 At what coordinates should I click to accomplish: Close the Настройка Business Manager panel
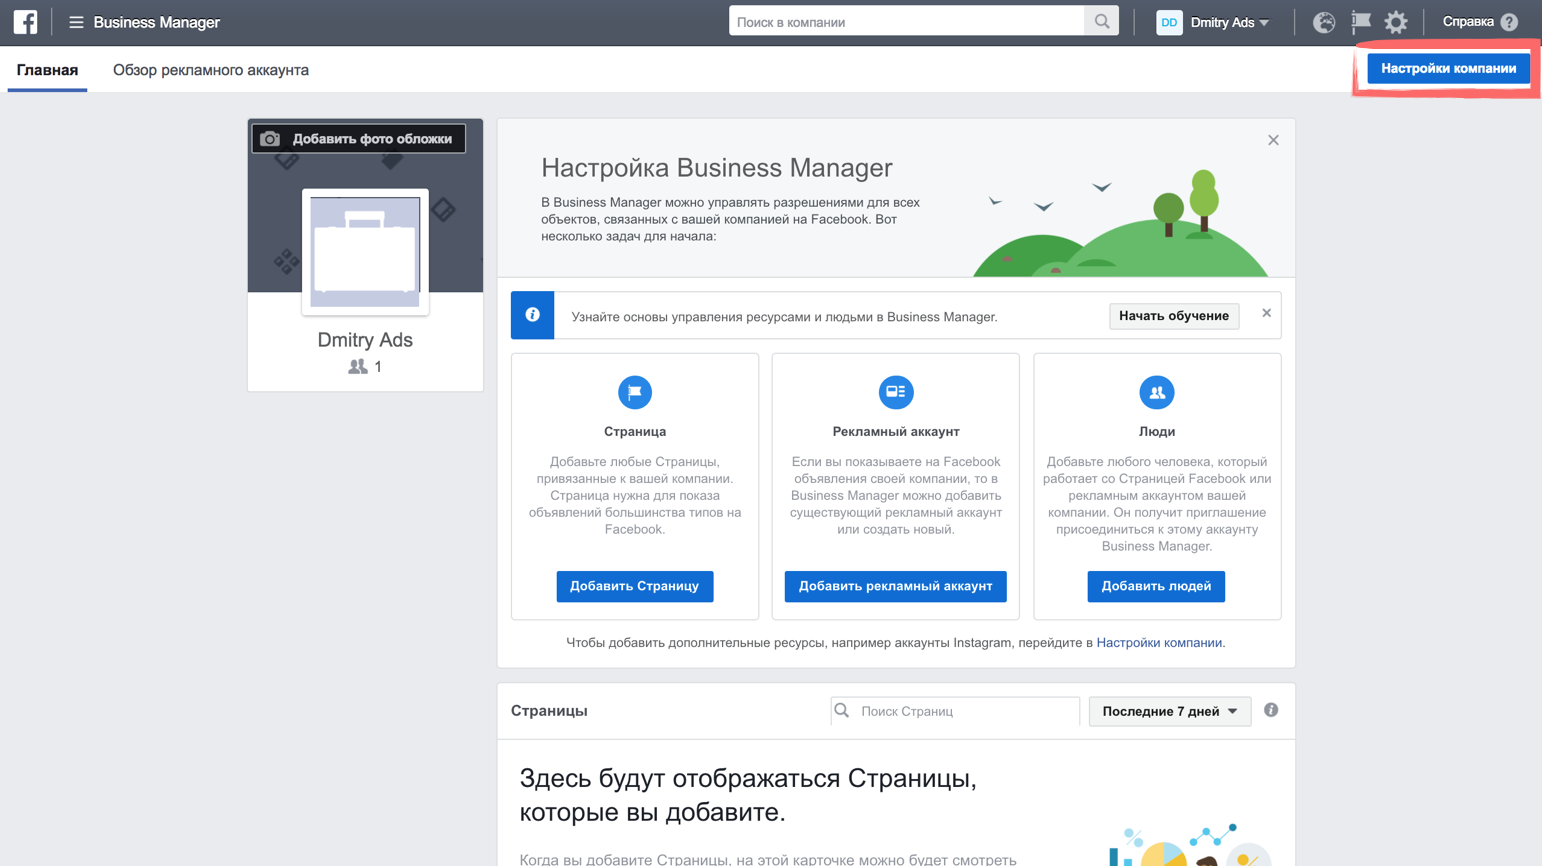(1273, 140)
